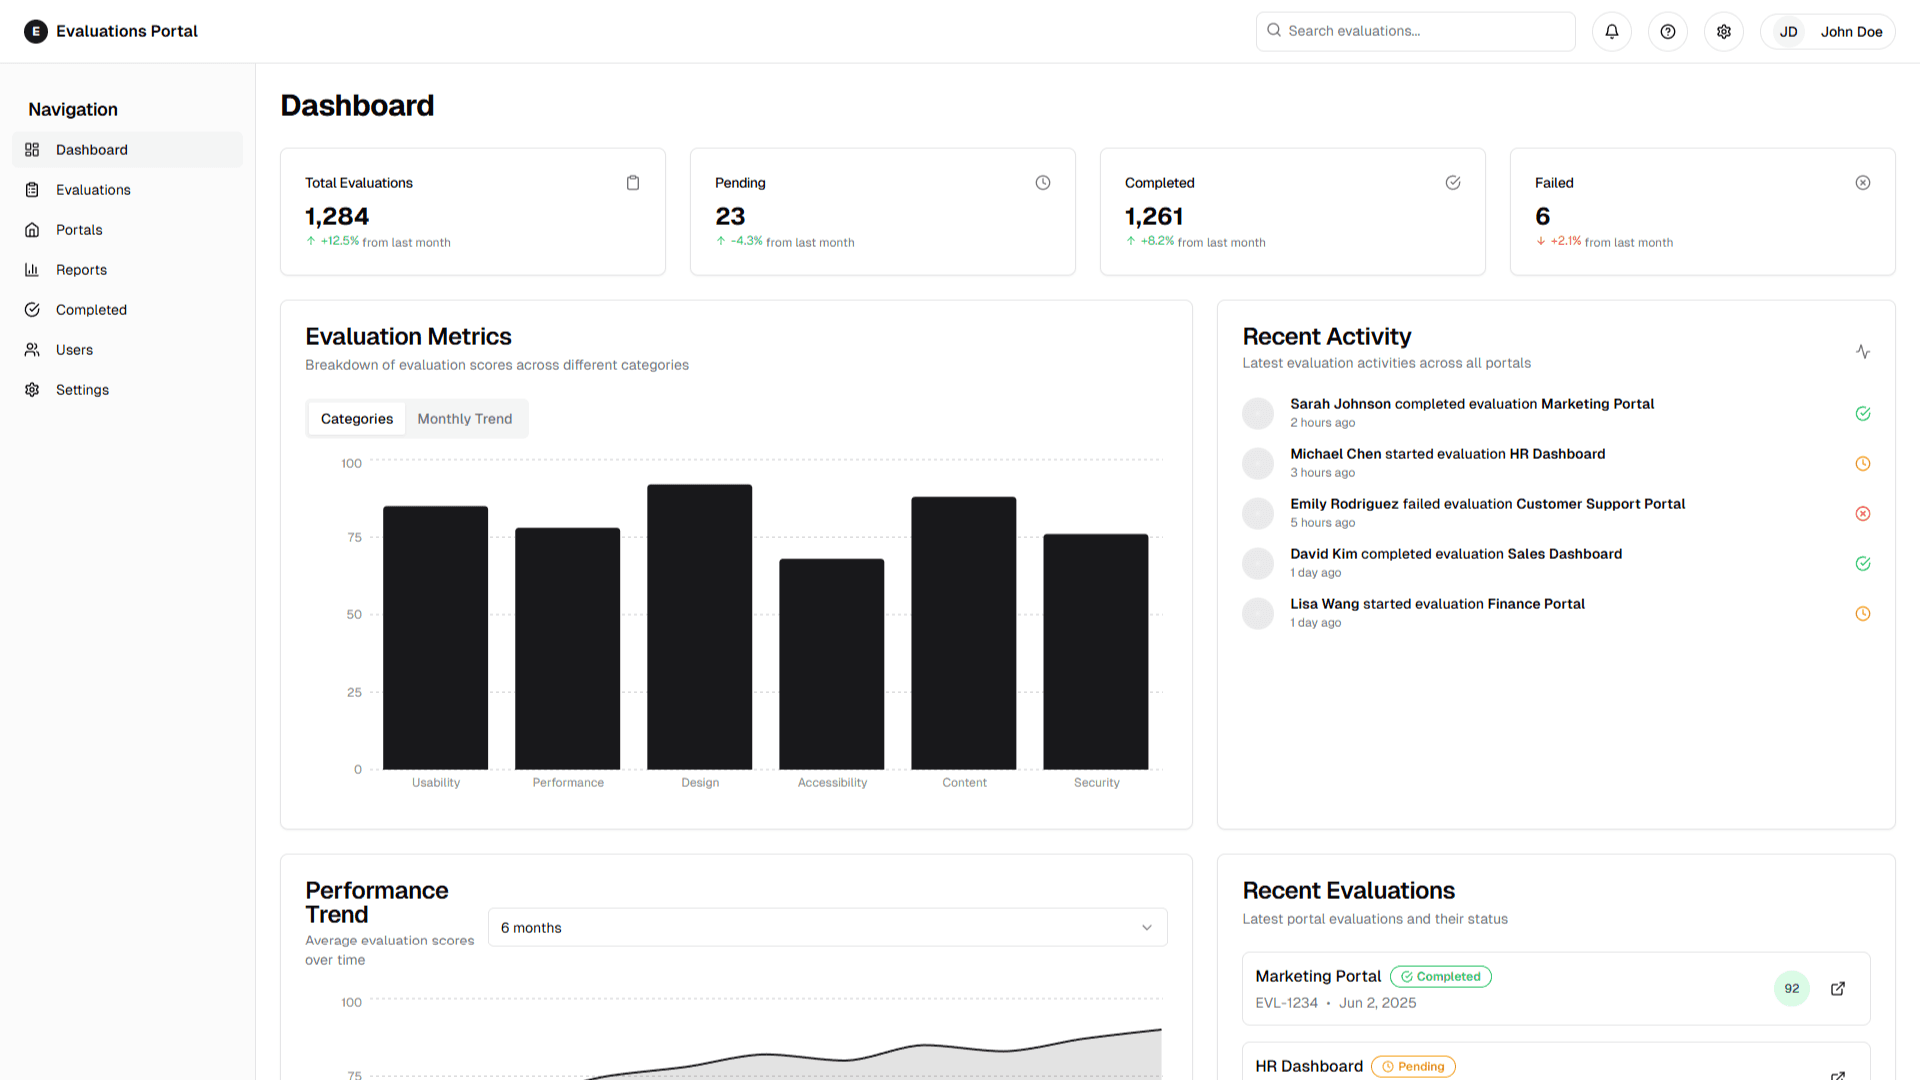Click the Users people icon in sidebar

tap(32, 350)
